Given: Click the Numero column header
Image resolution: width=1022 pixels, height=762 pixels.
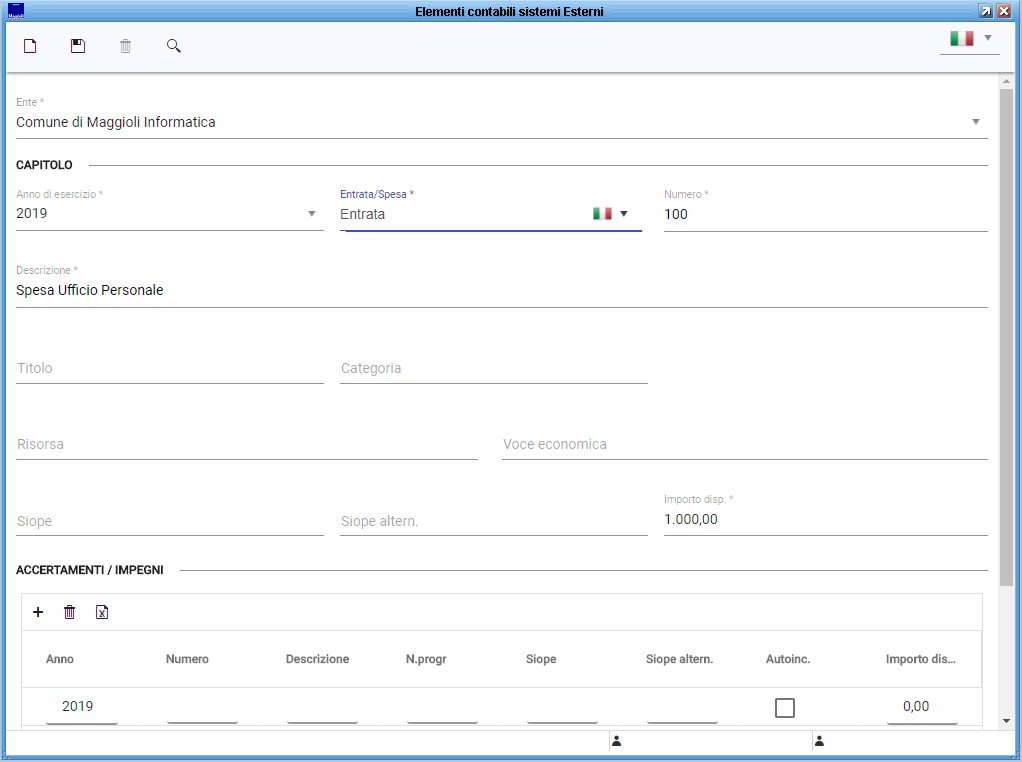Looking at the screenshot, I should [187, 659].
